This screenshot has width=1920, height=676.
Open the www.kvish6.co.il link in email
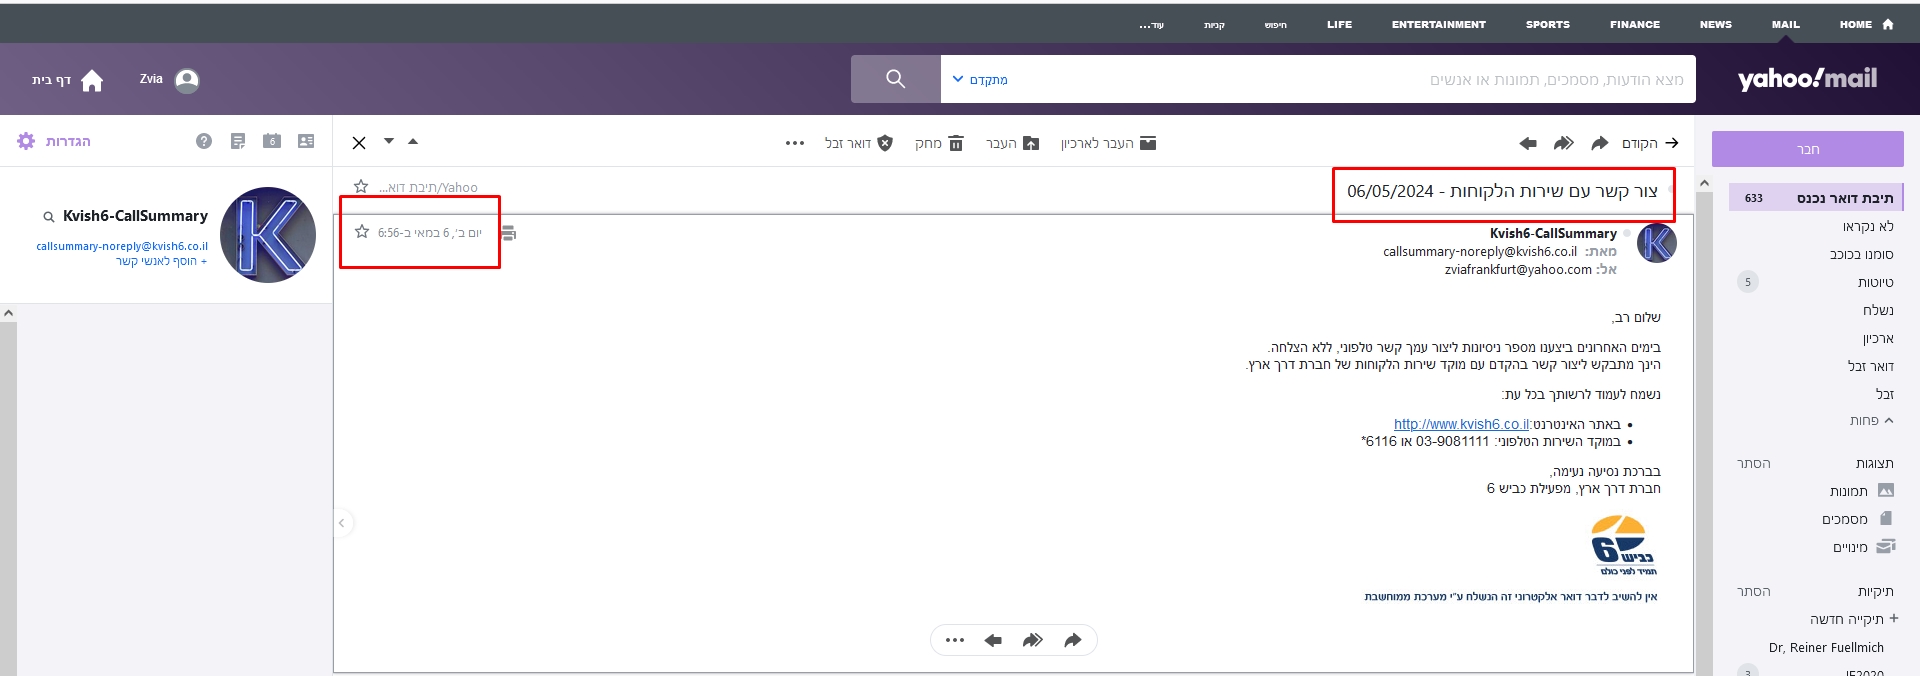tap(1461, 424)
